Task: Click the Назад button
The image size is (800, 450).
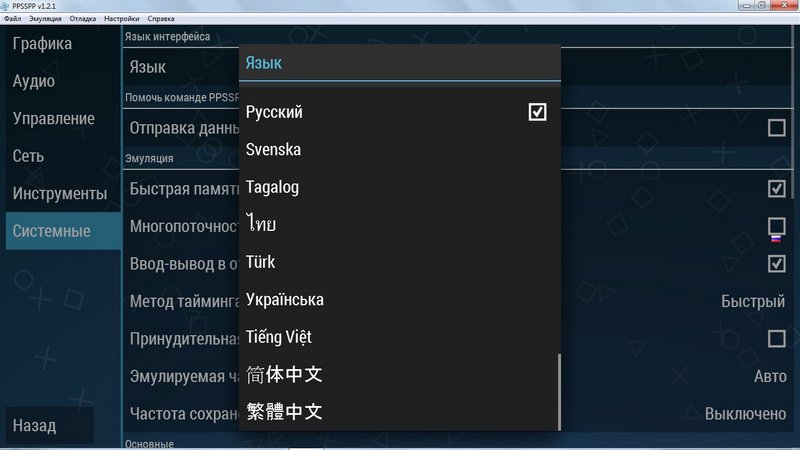Action: coord(49,425)
